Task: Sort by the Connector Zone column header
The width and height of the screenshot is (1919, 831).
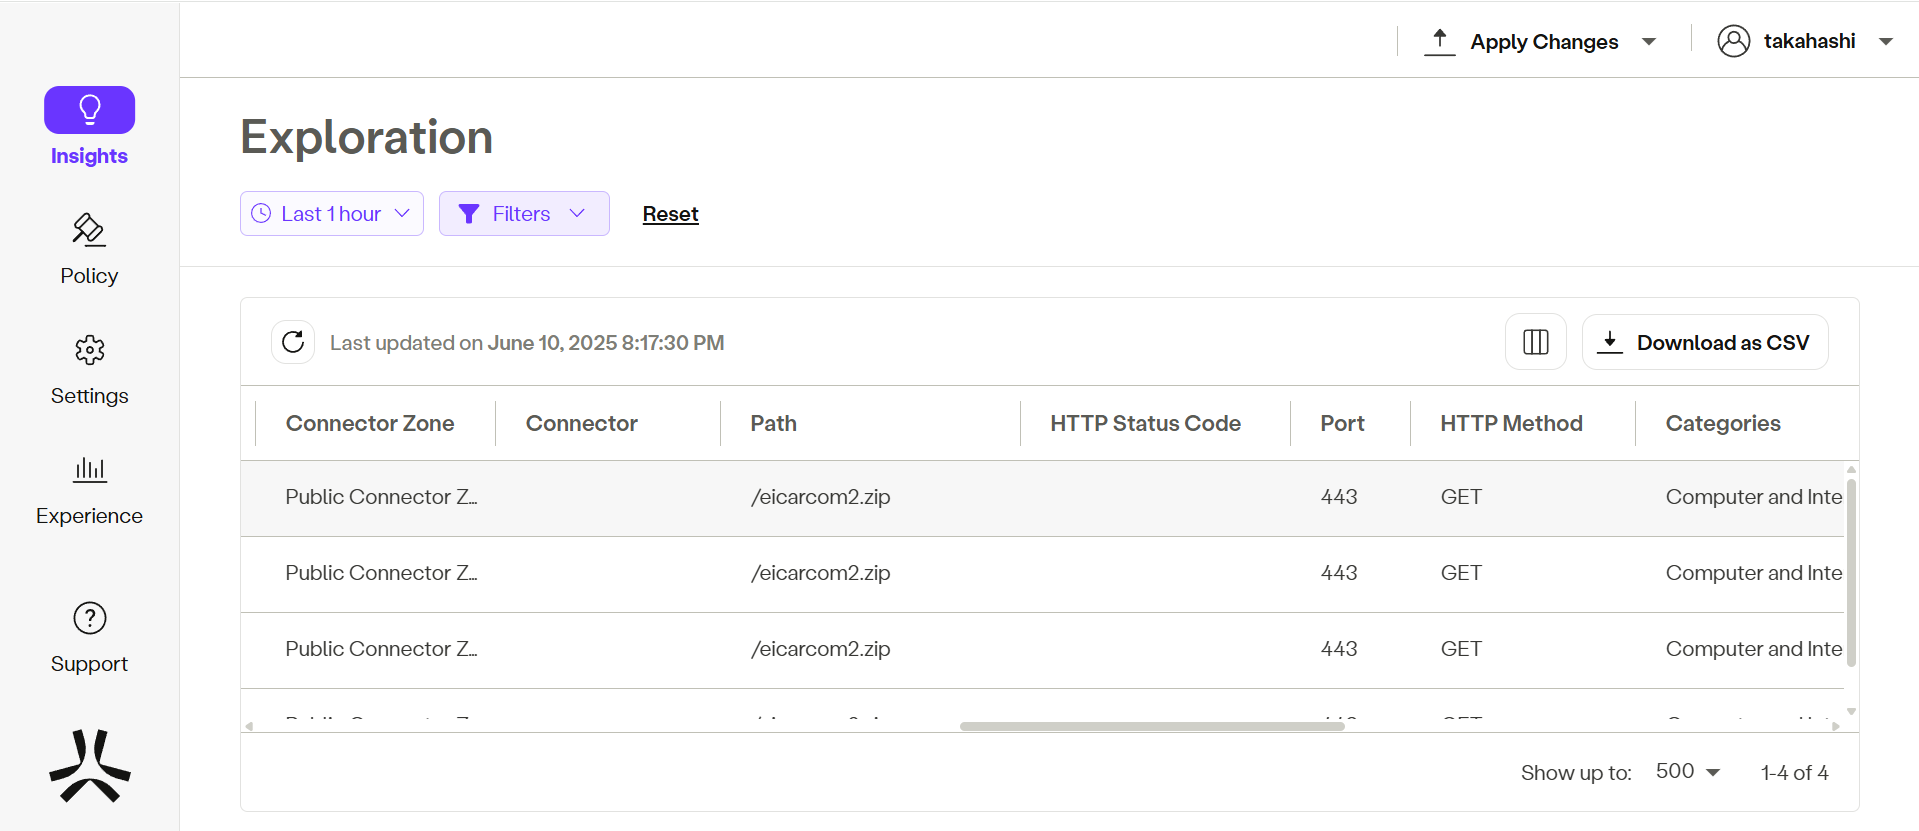Action: (x=370, y=423)
